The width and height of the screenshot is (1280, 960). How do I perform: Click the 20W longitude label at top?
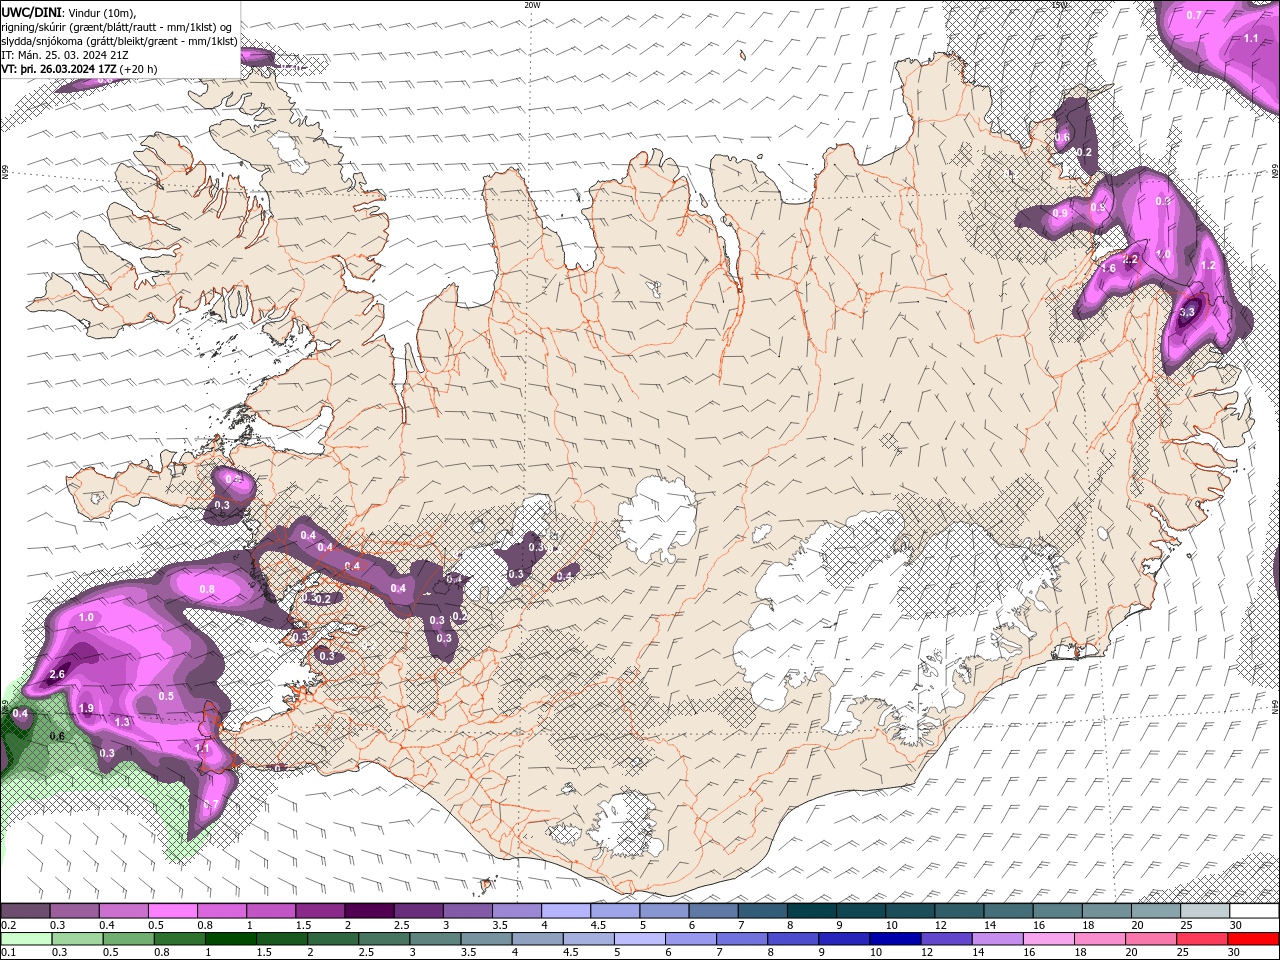click(x=532, y=5)
